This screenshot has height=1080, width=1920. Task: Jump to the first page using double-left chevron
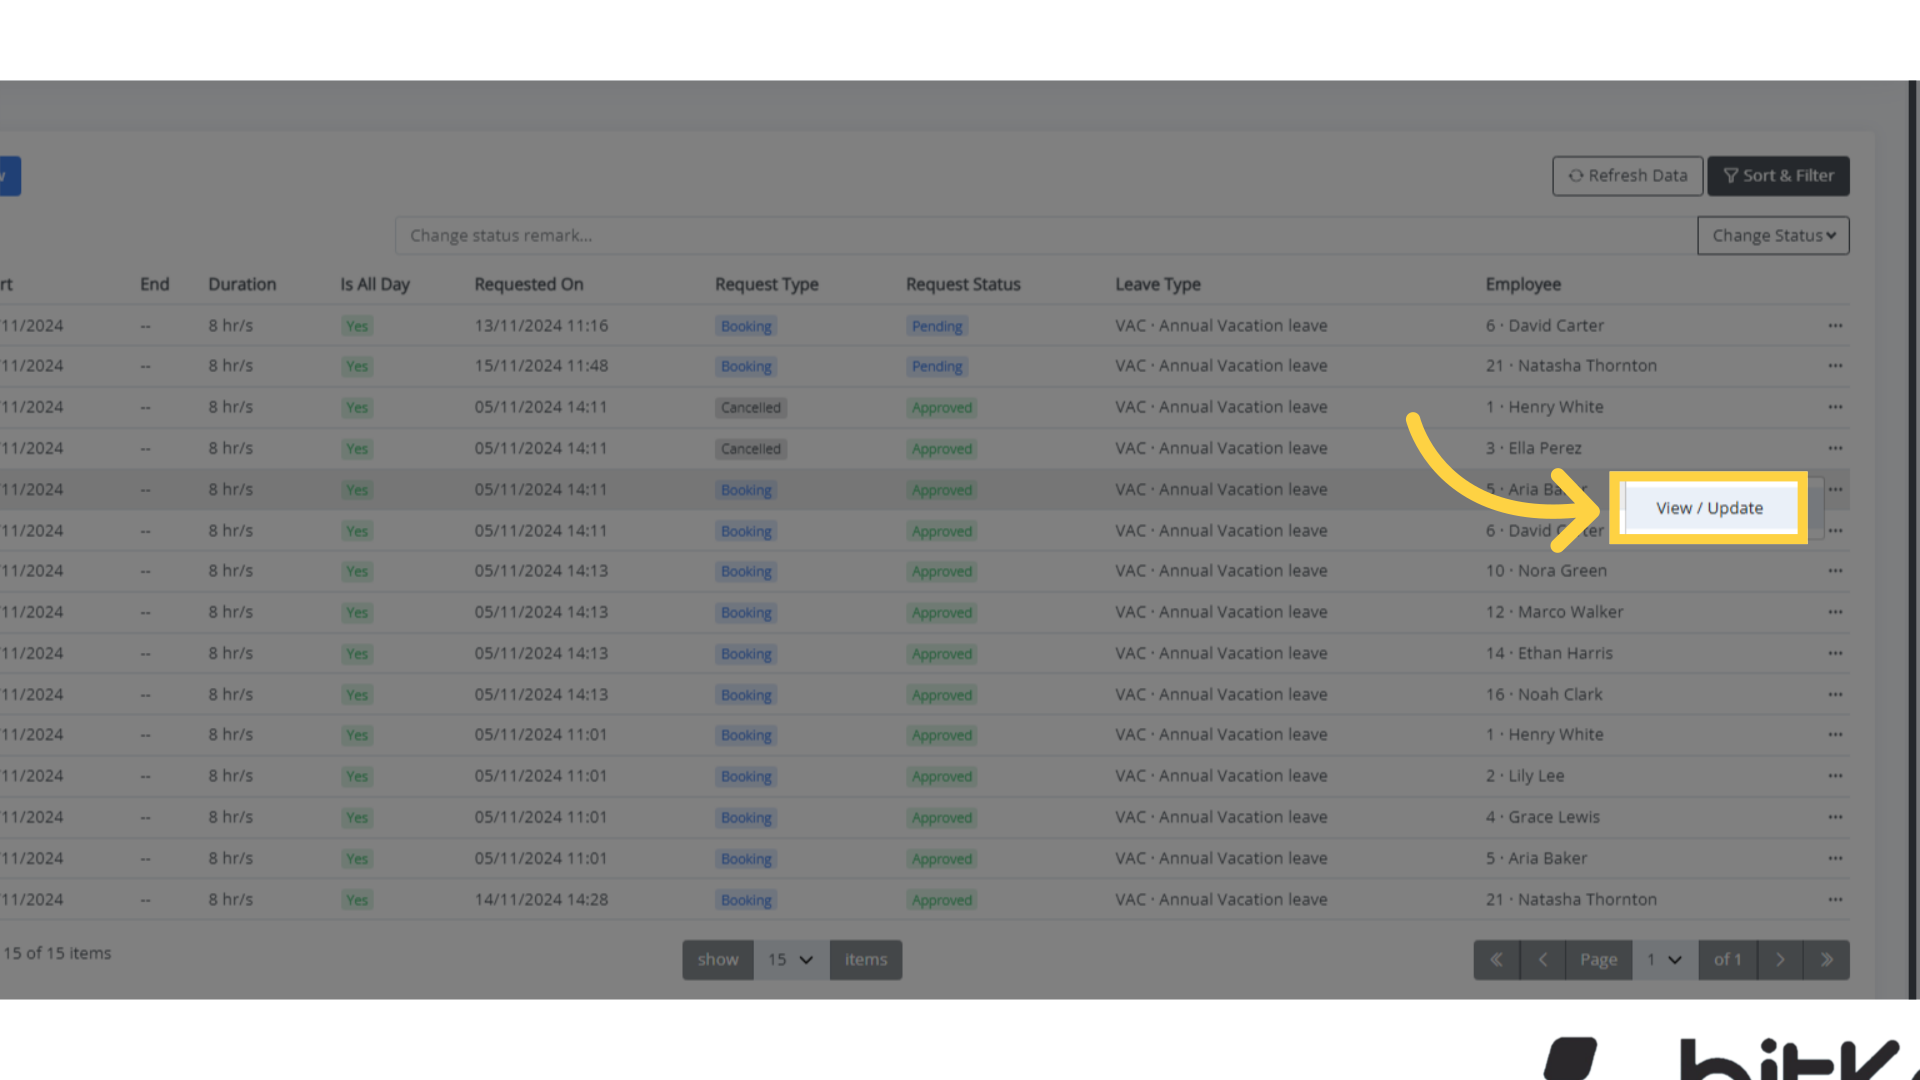click(x=1497, y=959)
